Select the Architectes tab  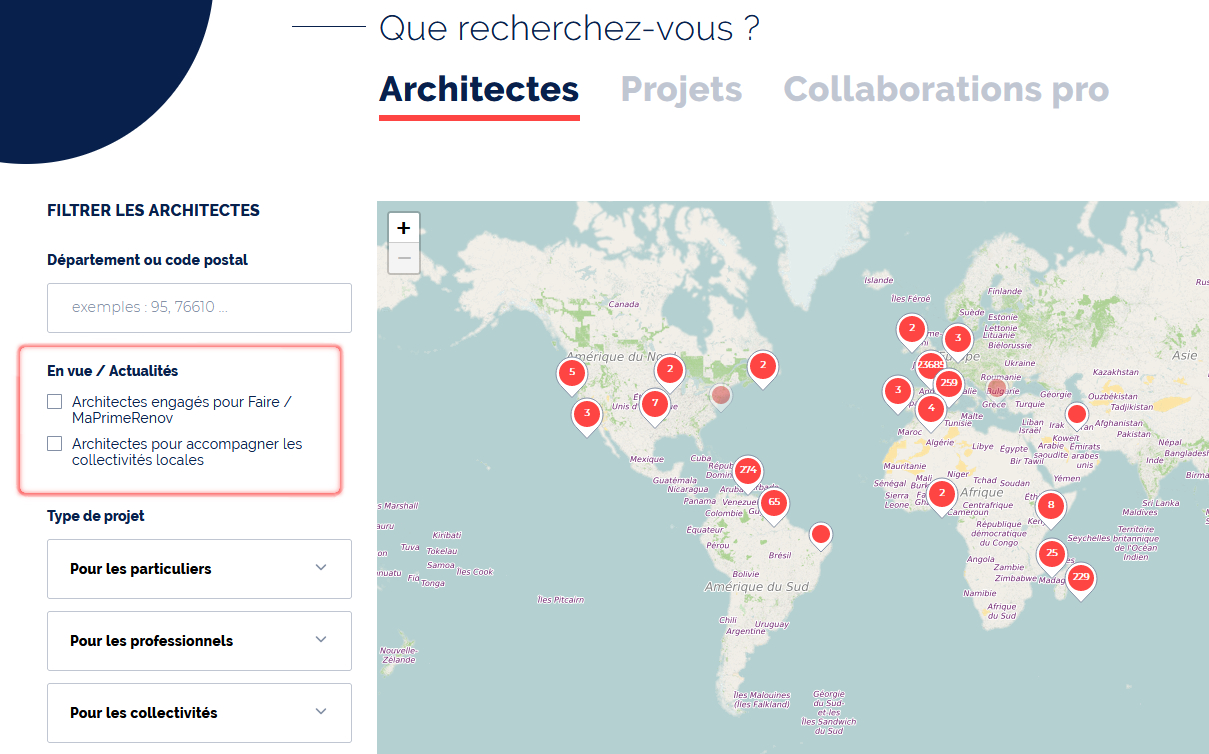point(479,89)
